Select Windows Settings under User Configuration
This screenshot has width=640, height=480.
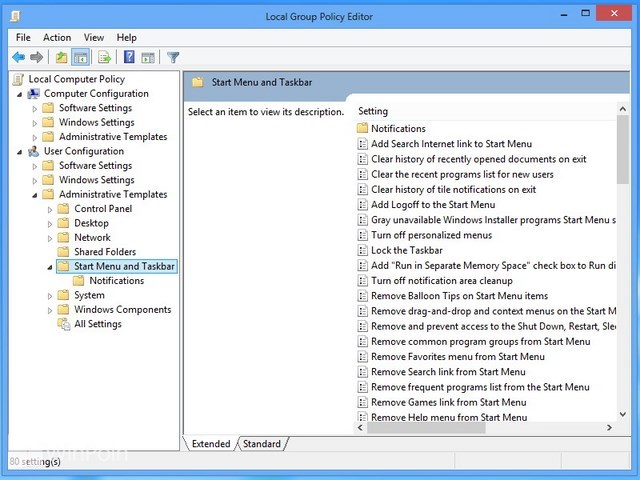pos(96,180)
